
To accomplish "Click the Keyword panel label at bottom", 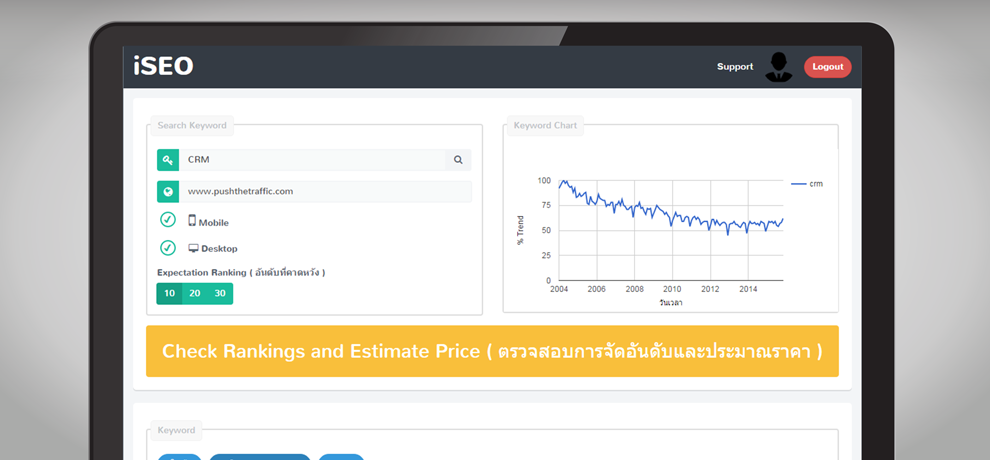I will click(x=176, y=430).
